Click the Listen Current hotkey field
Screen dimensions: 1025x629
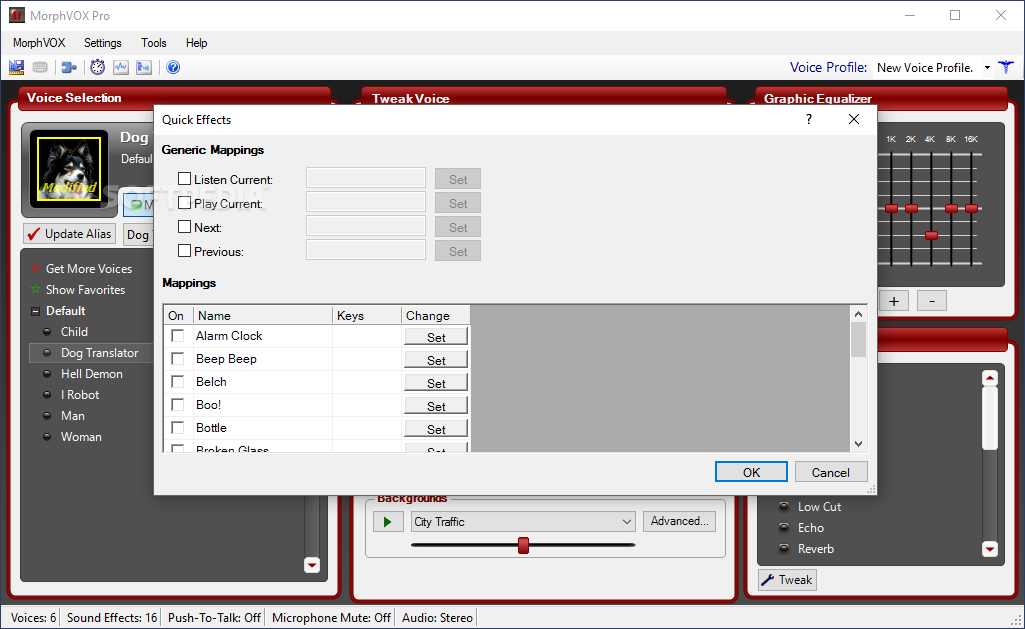point(366,178)
